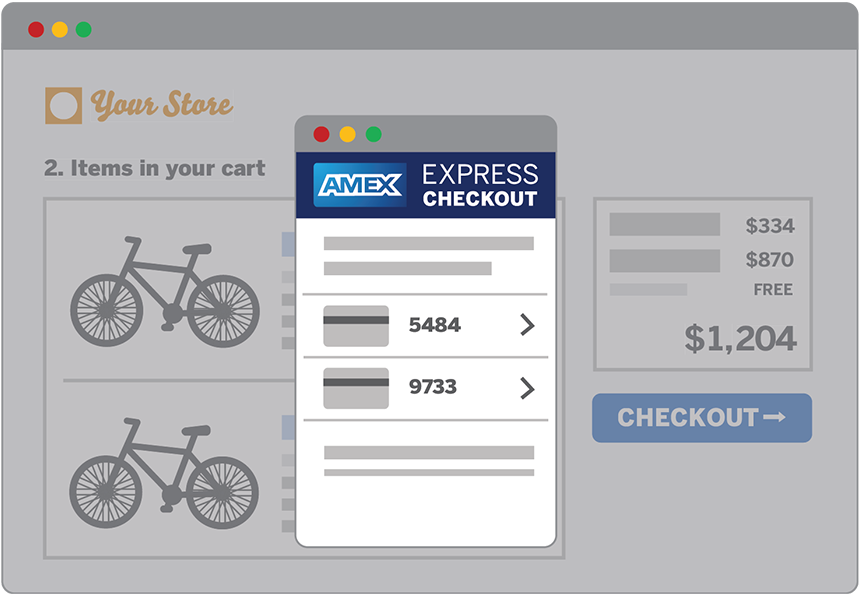859x594 pixels.
Task: Click the top bicycle product image
Action: tap(165, 291)
